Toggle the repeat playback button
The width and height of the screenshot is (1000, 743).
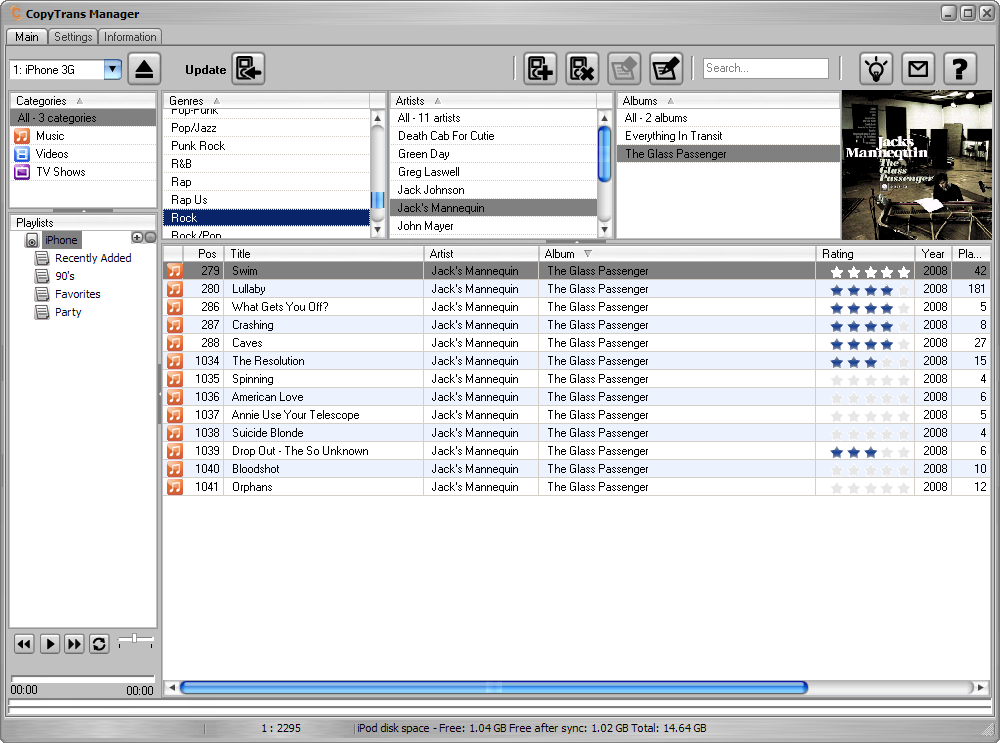(x=99, y=644)
